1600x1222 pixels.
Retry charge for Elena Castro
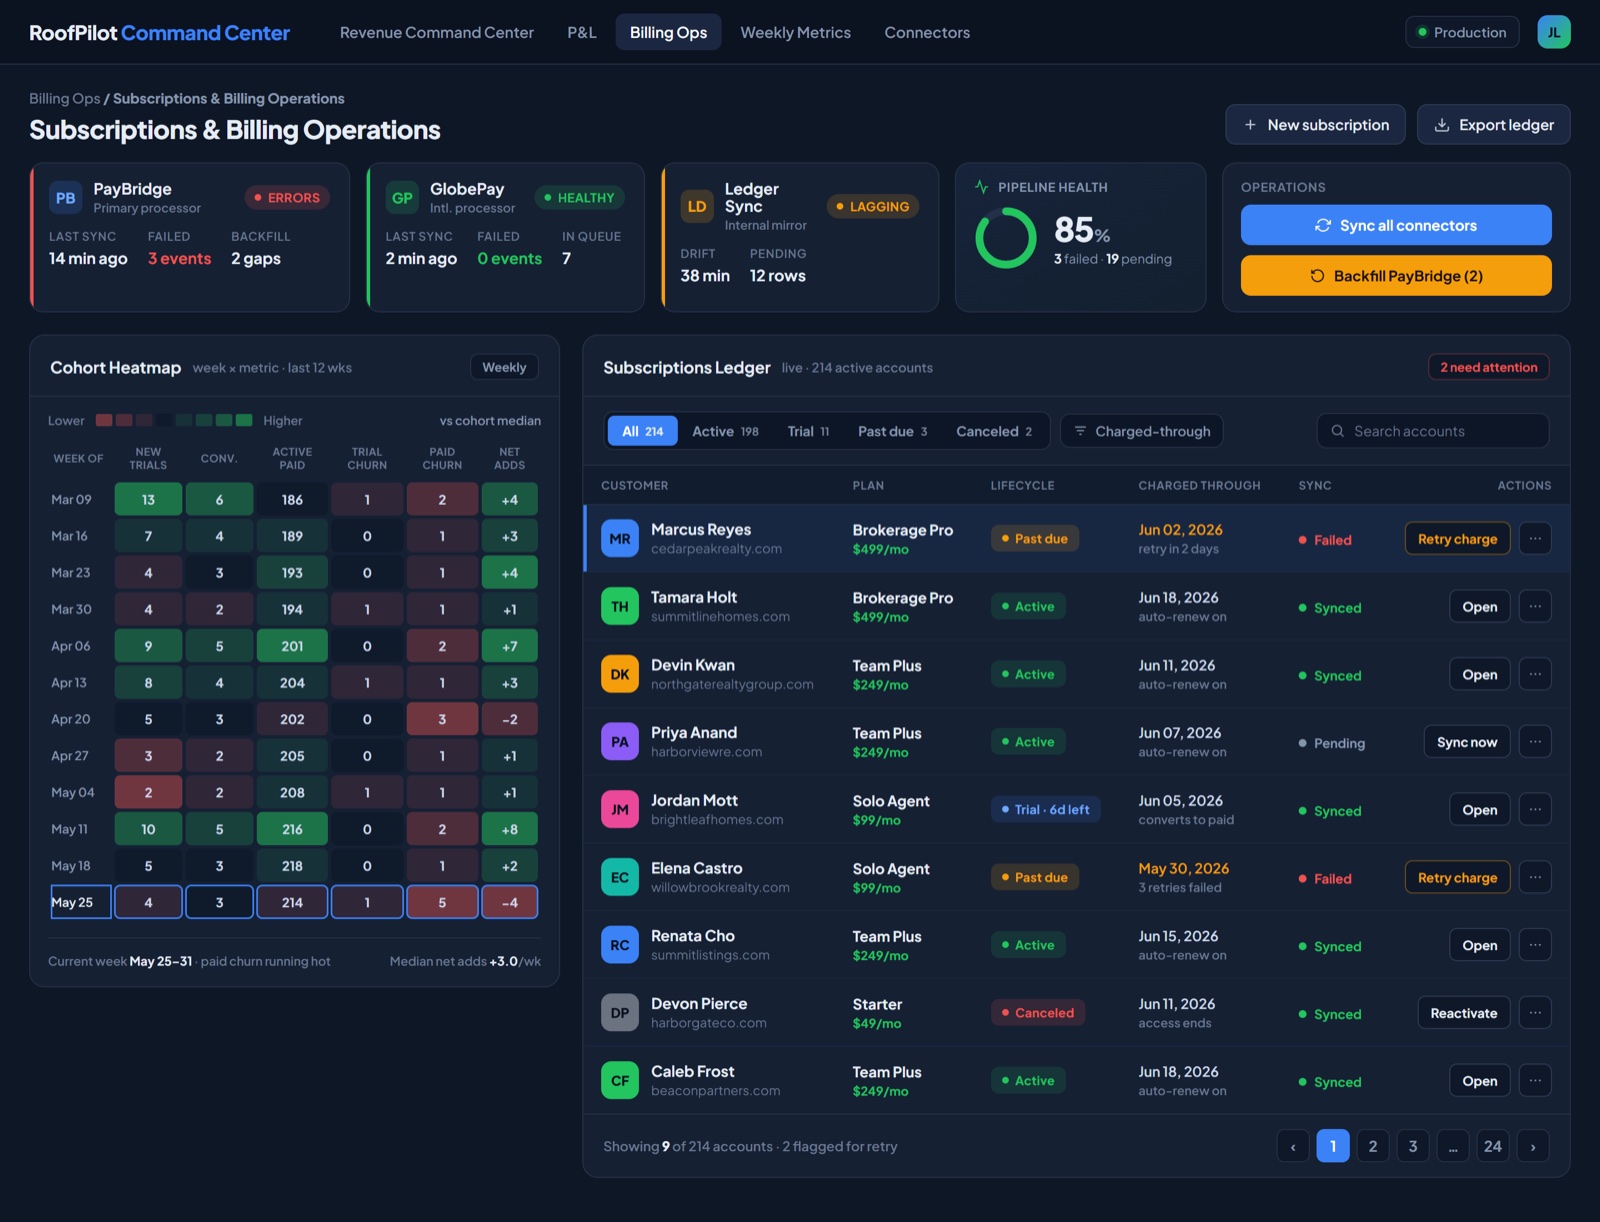coord(1457,878)
